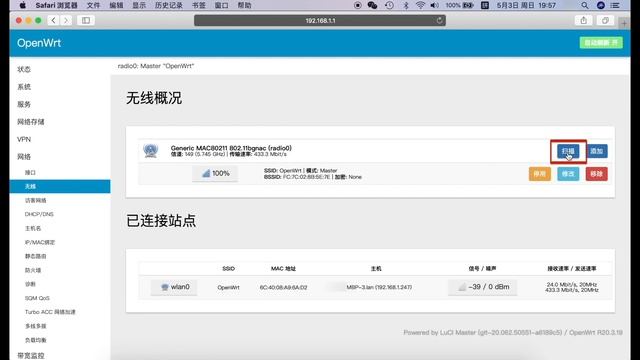Open Safari 书签 menu
Viewport: 640px width, 360px height.
pyautogui.click(x=199, y=5)
